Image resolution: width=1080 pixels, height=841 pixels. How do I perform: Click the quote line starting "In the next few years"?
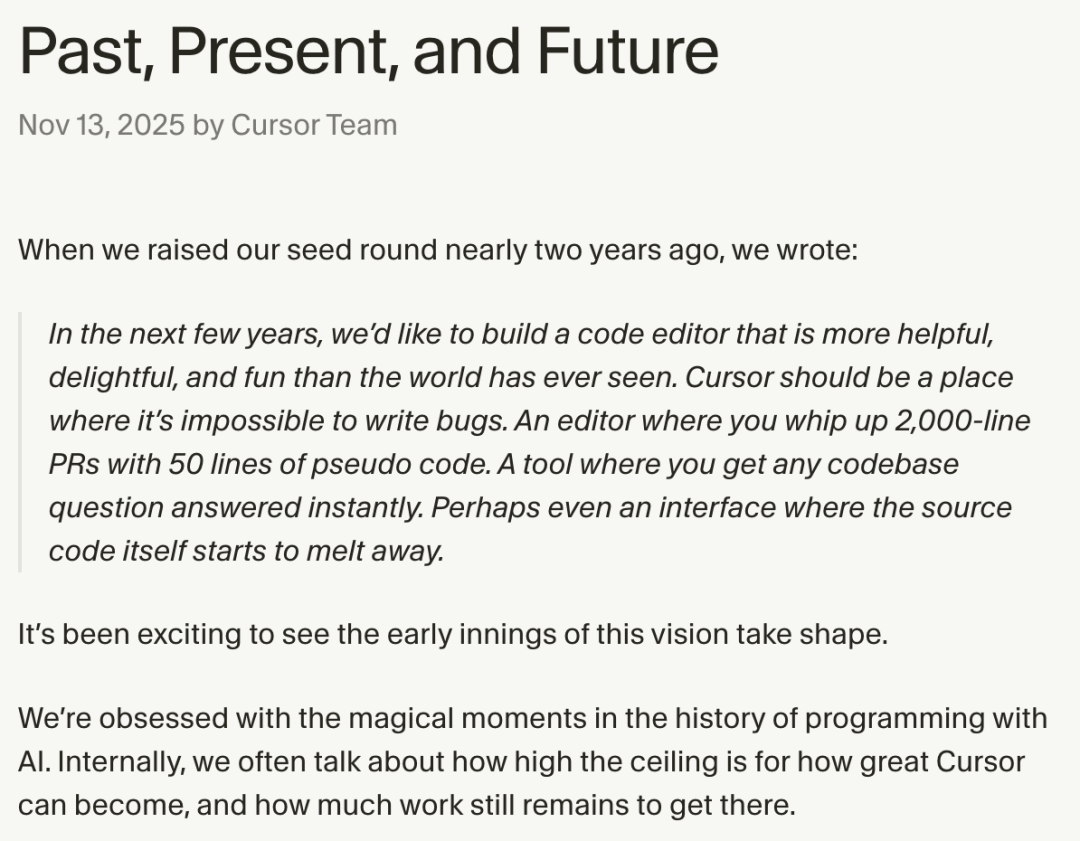(520, 334)
